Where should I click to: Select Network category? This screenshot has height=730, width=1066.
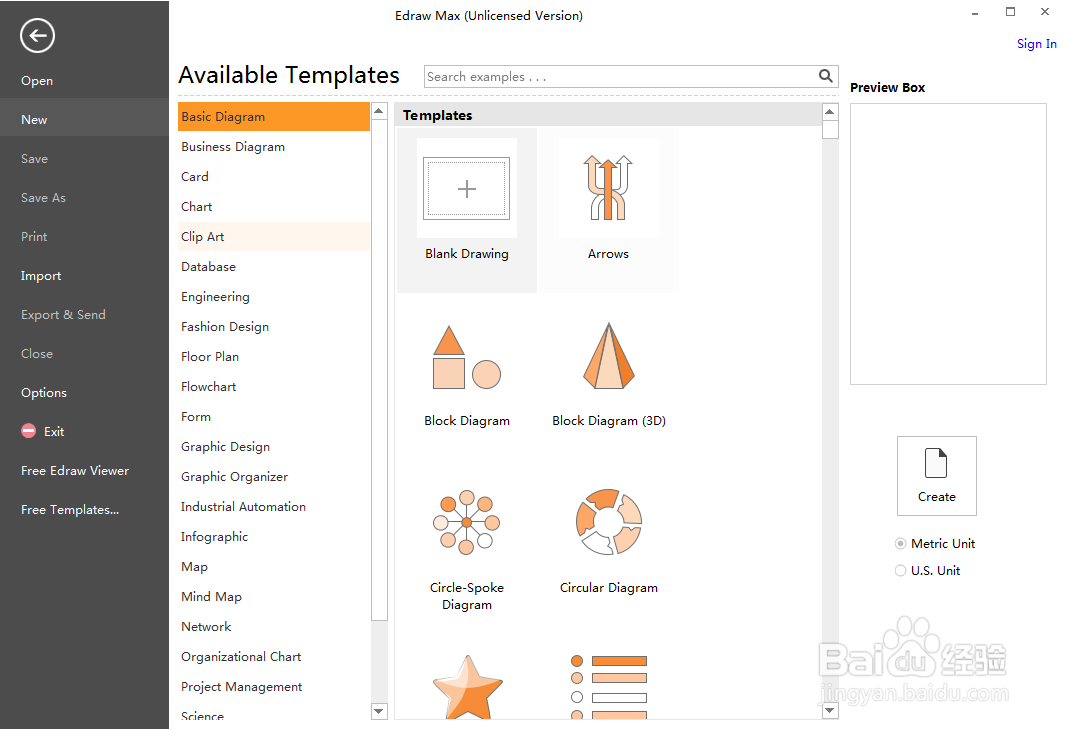274,627
